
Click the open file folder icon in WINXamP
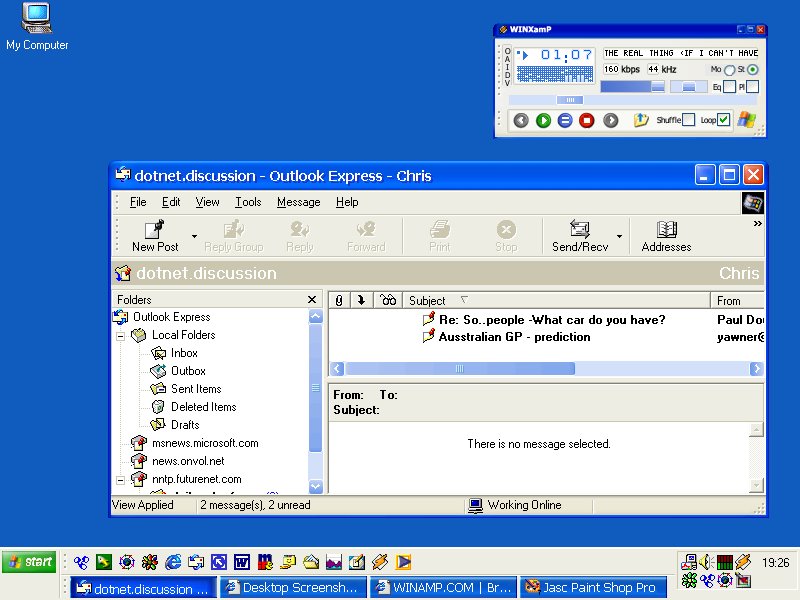(x=641, y=120)
